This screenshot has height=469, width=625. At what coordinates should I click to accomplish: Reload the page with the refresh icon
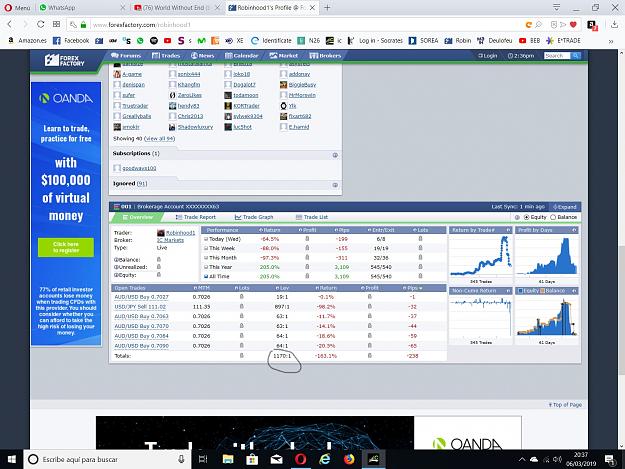click(x=41, y=24)
